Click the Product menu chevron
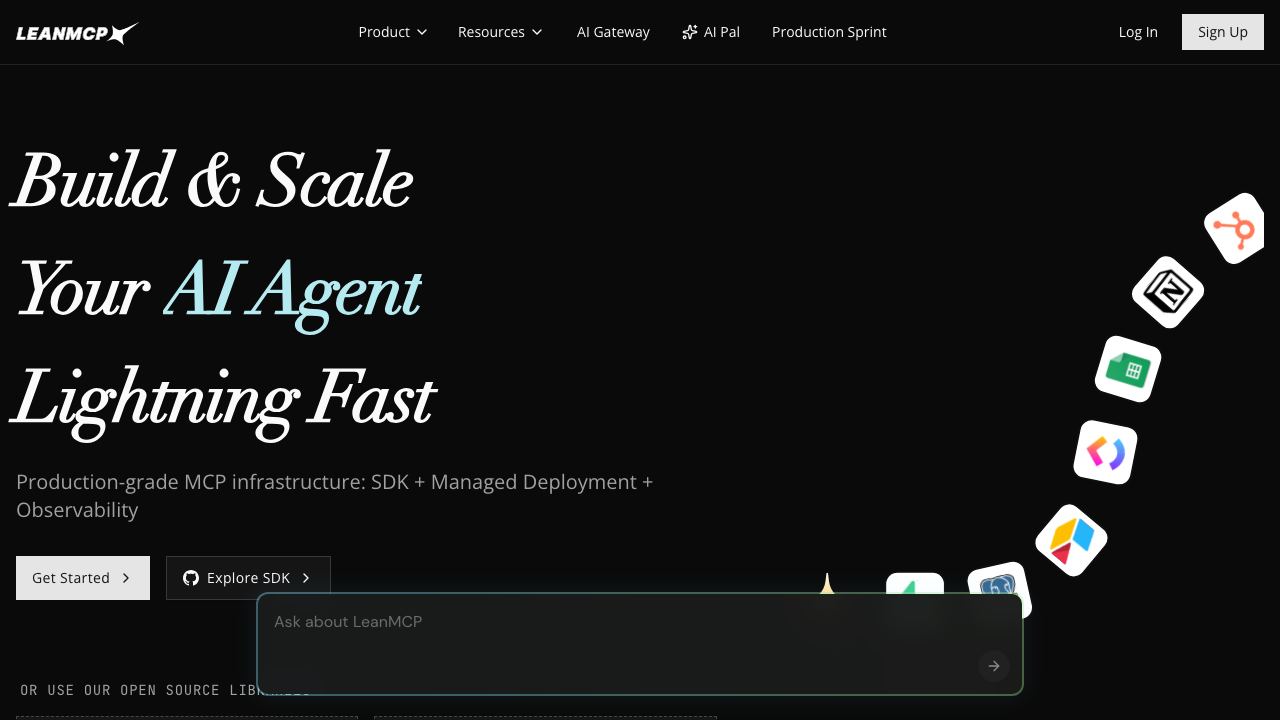This screenshot has width=1280, height=720. [x=422, y=32]
